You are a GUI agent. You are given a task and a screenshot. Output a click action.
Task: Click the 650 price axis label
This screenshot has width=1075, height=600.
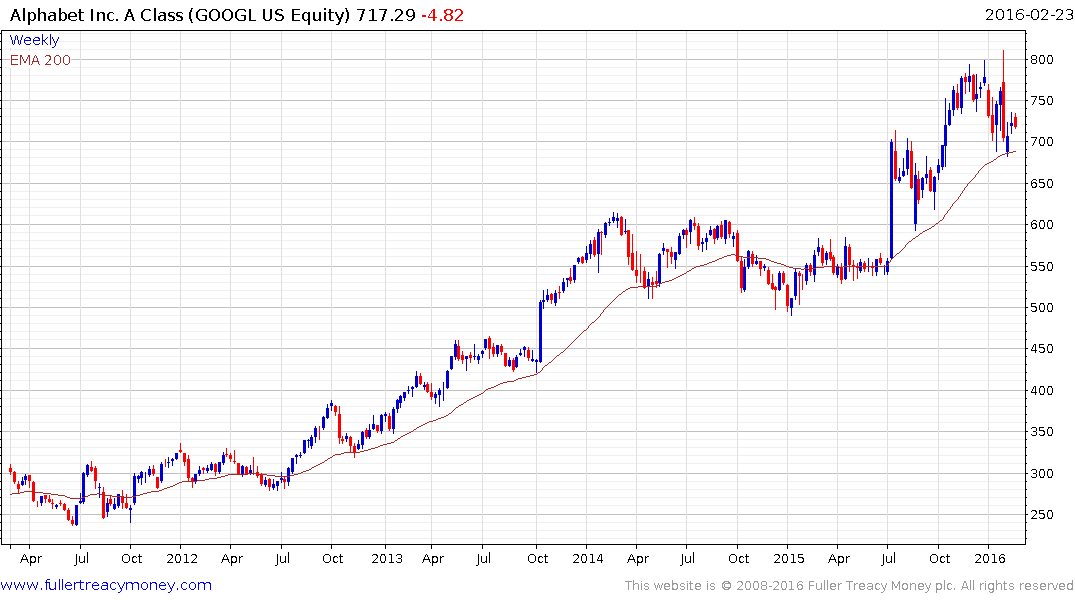[1041, 184]
